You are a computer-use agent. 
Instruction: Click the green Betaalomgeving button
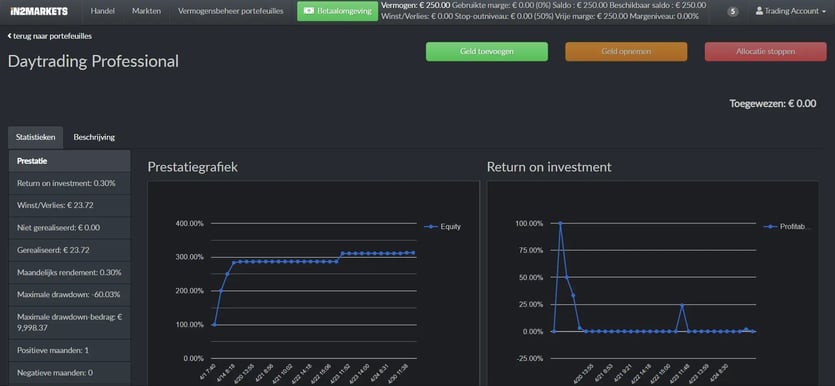tap(337, 11)
